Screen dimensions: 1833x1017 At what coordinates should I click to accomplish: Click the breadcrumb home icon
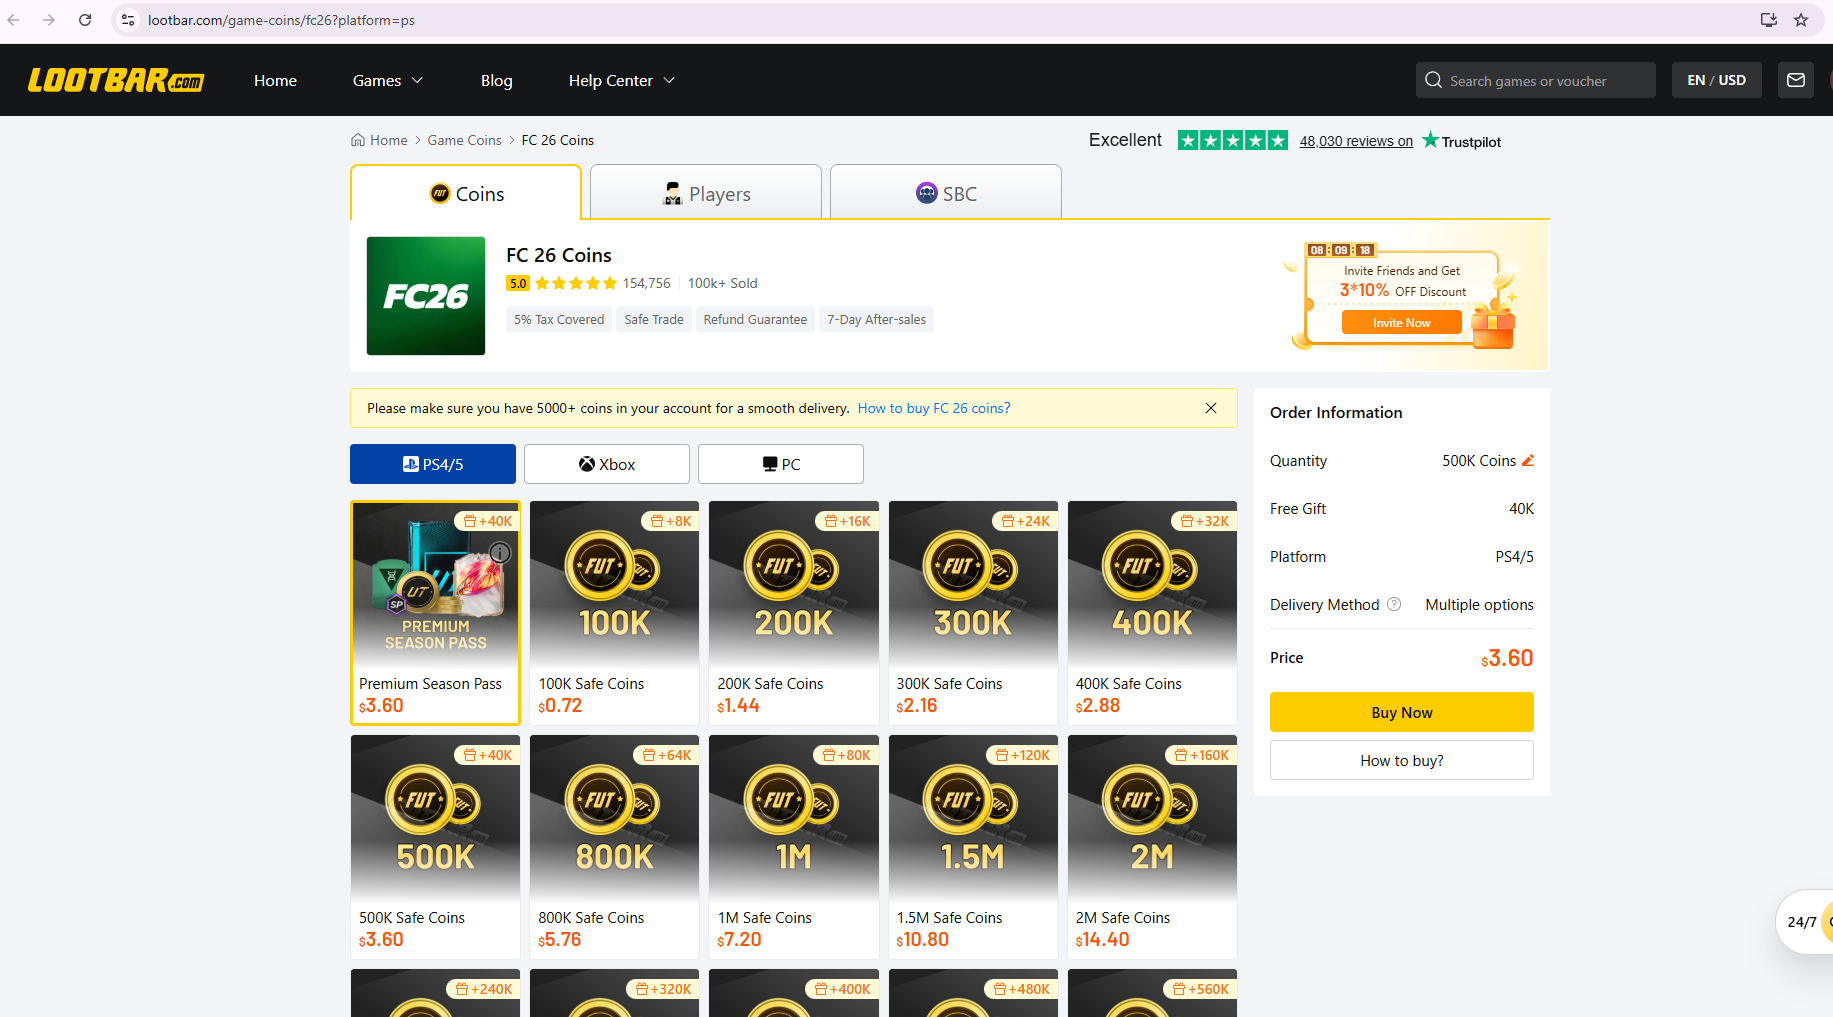(x=358, y=140)
